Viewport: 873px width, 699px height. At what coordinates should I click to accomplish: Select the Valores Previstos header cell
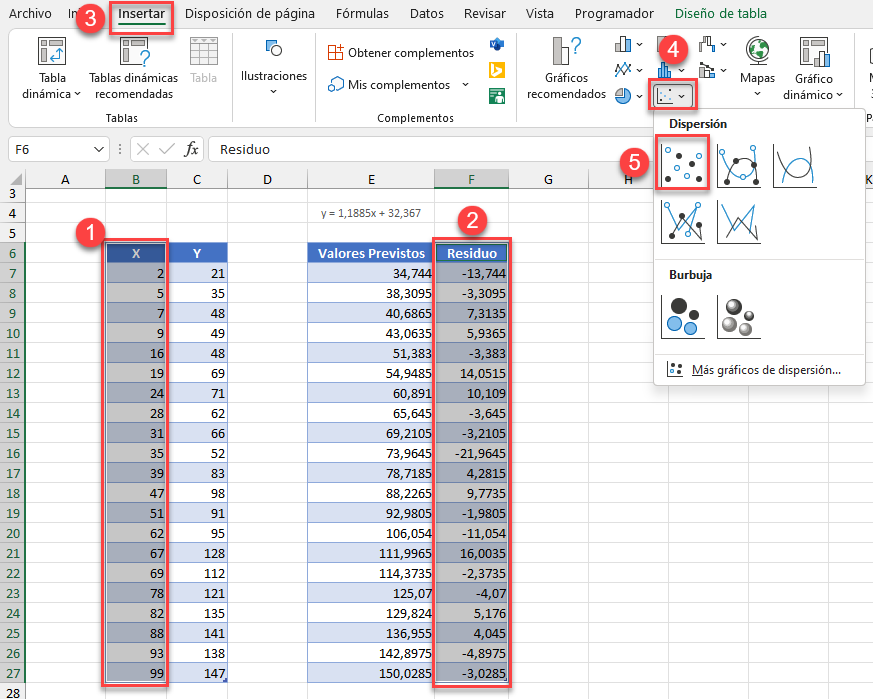click(x=371, y=253)
